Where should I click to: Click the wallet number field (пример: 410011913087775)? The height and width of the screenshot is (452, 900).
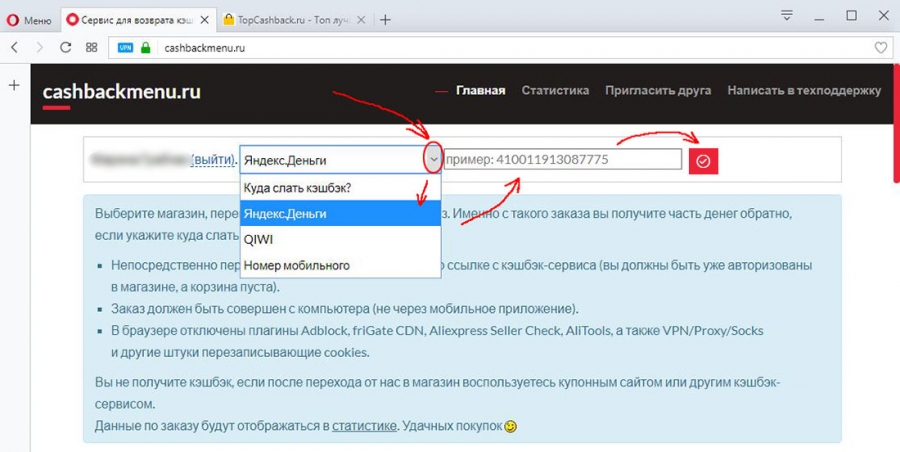(x=562, y=160)
